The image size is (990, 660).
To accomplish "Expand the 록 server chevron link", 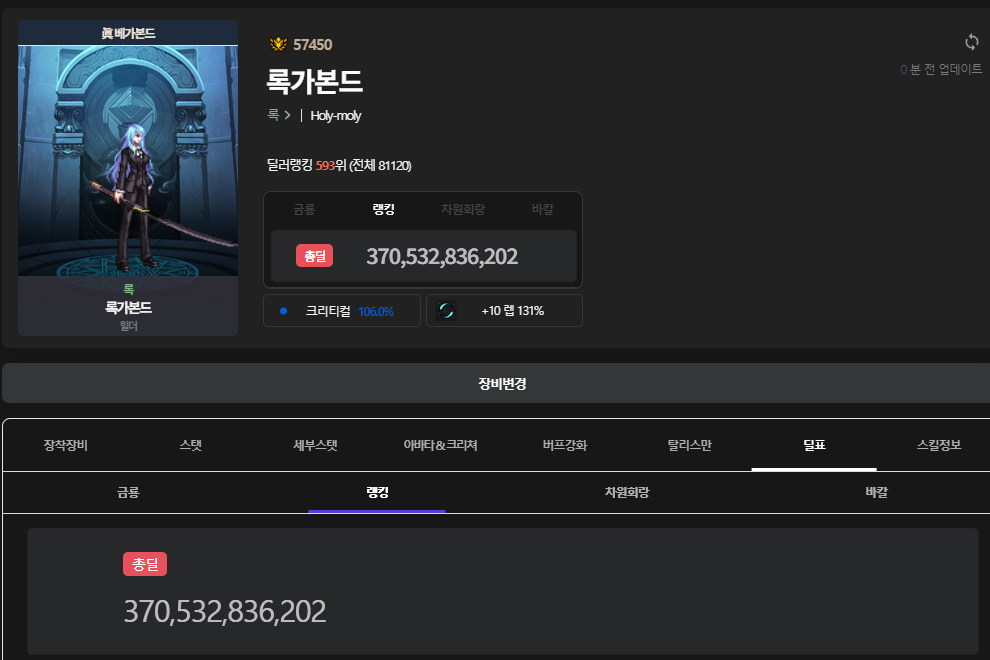I will [279, 115].
